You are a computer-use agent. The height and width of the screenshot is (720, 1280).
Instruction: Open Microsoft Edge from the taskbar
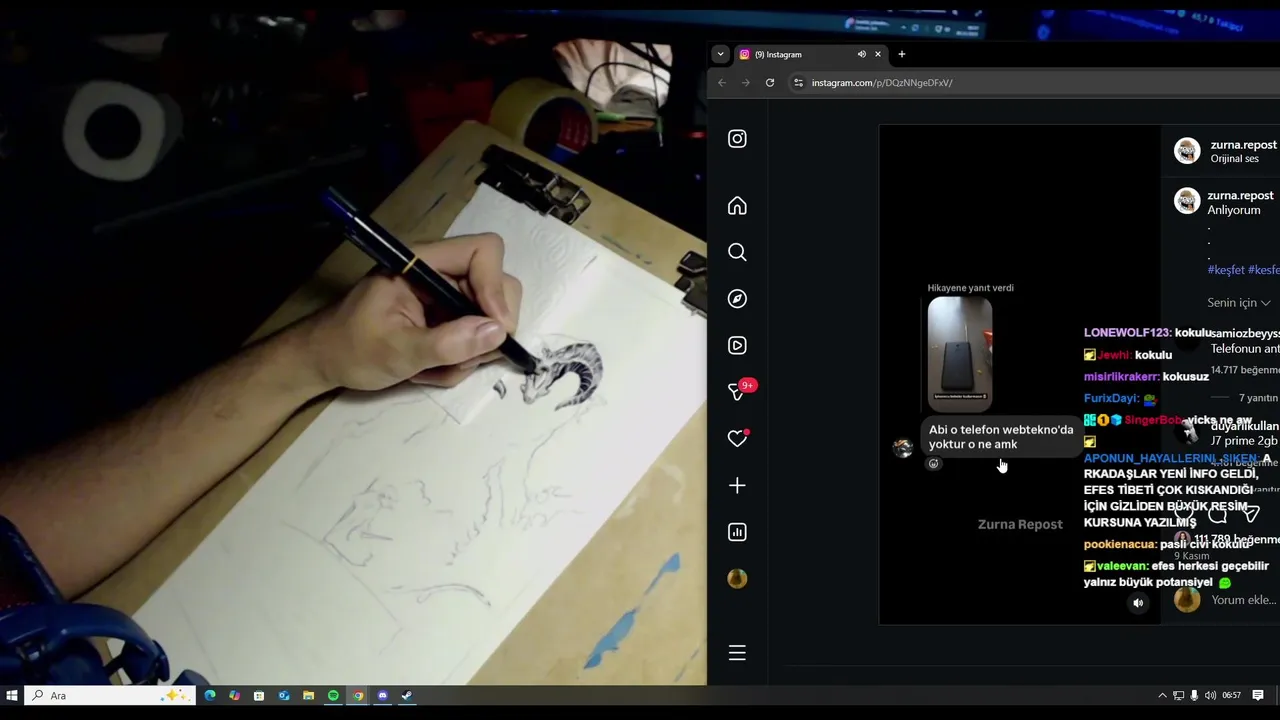(210, 695)
